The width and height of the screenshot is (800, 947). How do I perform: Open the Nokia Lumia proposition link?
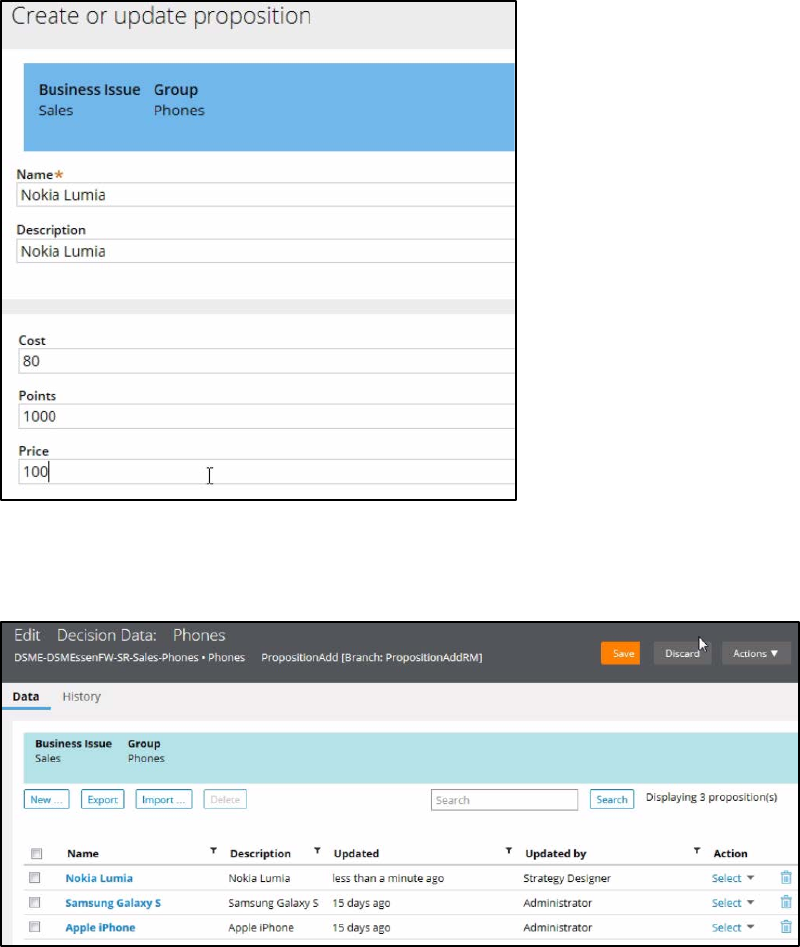tap(99, 878)
